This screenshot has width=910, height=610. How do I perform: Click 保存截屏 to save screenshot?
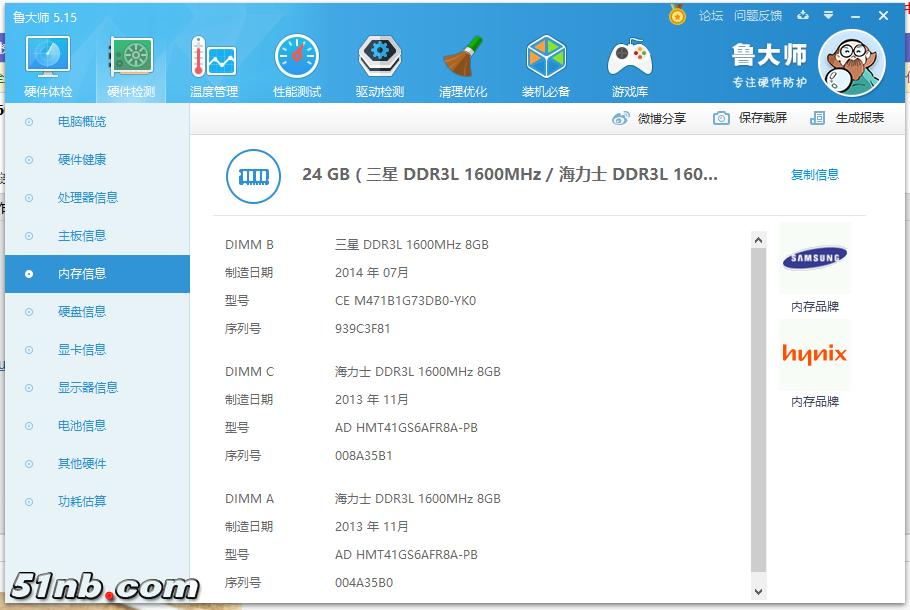750,118
